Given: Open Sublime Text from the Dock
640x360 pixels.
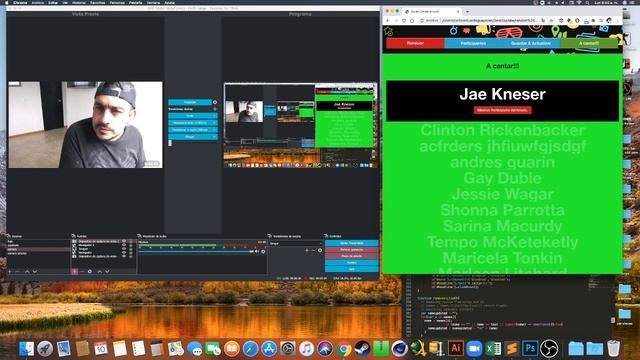Looking at the screenshot, I should point(511,349).
